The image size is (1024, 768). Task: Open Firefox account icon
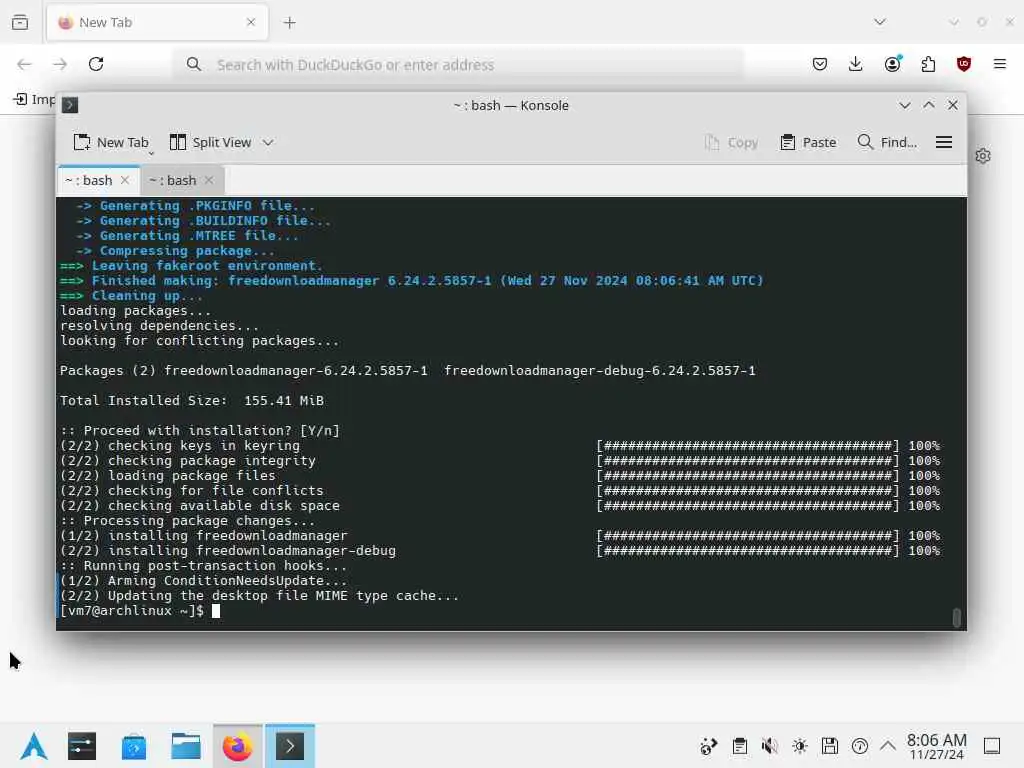click(x=892, y=64)
